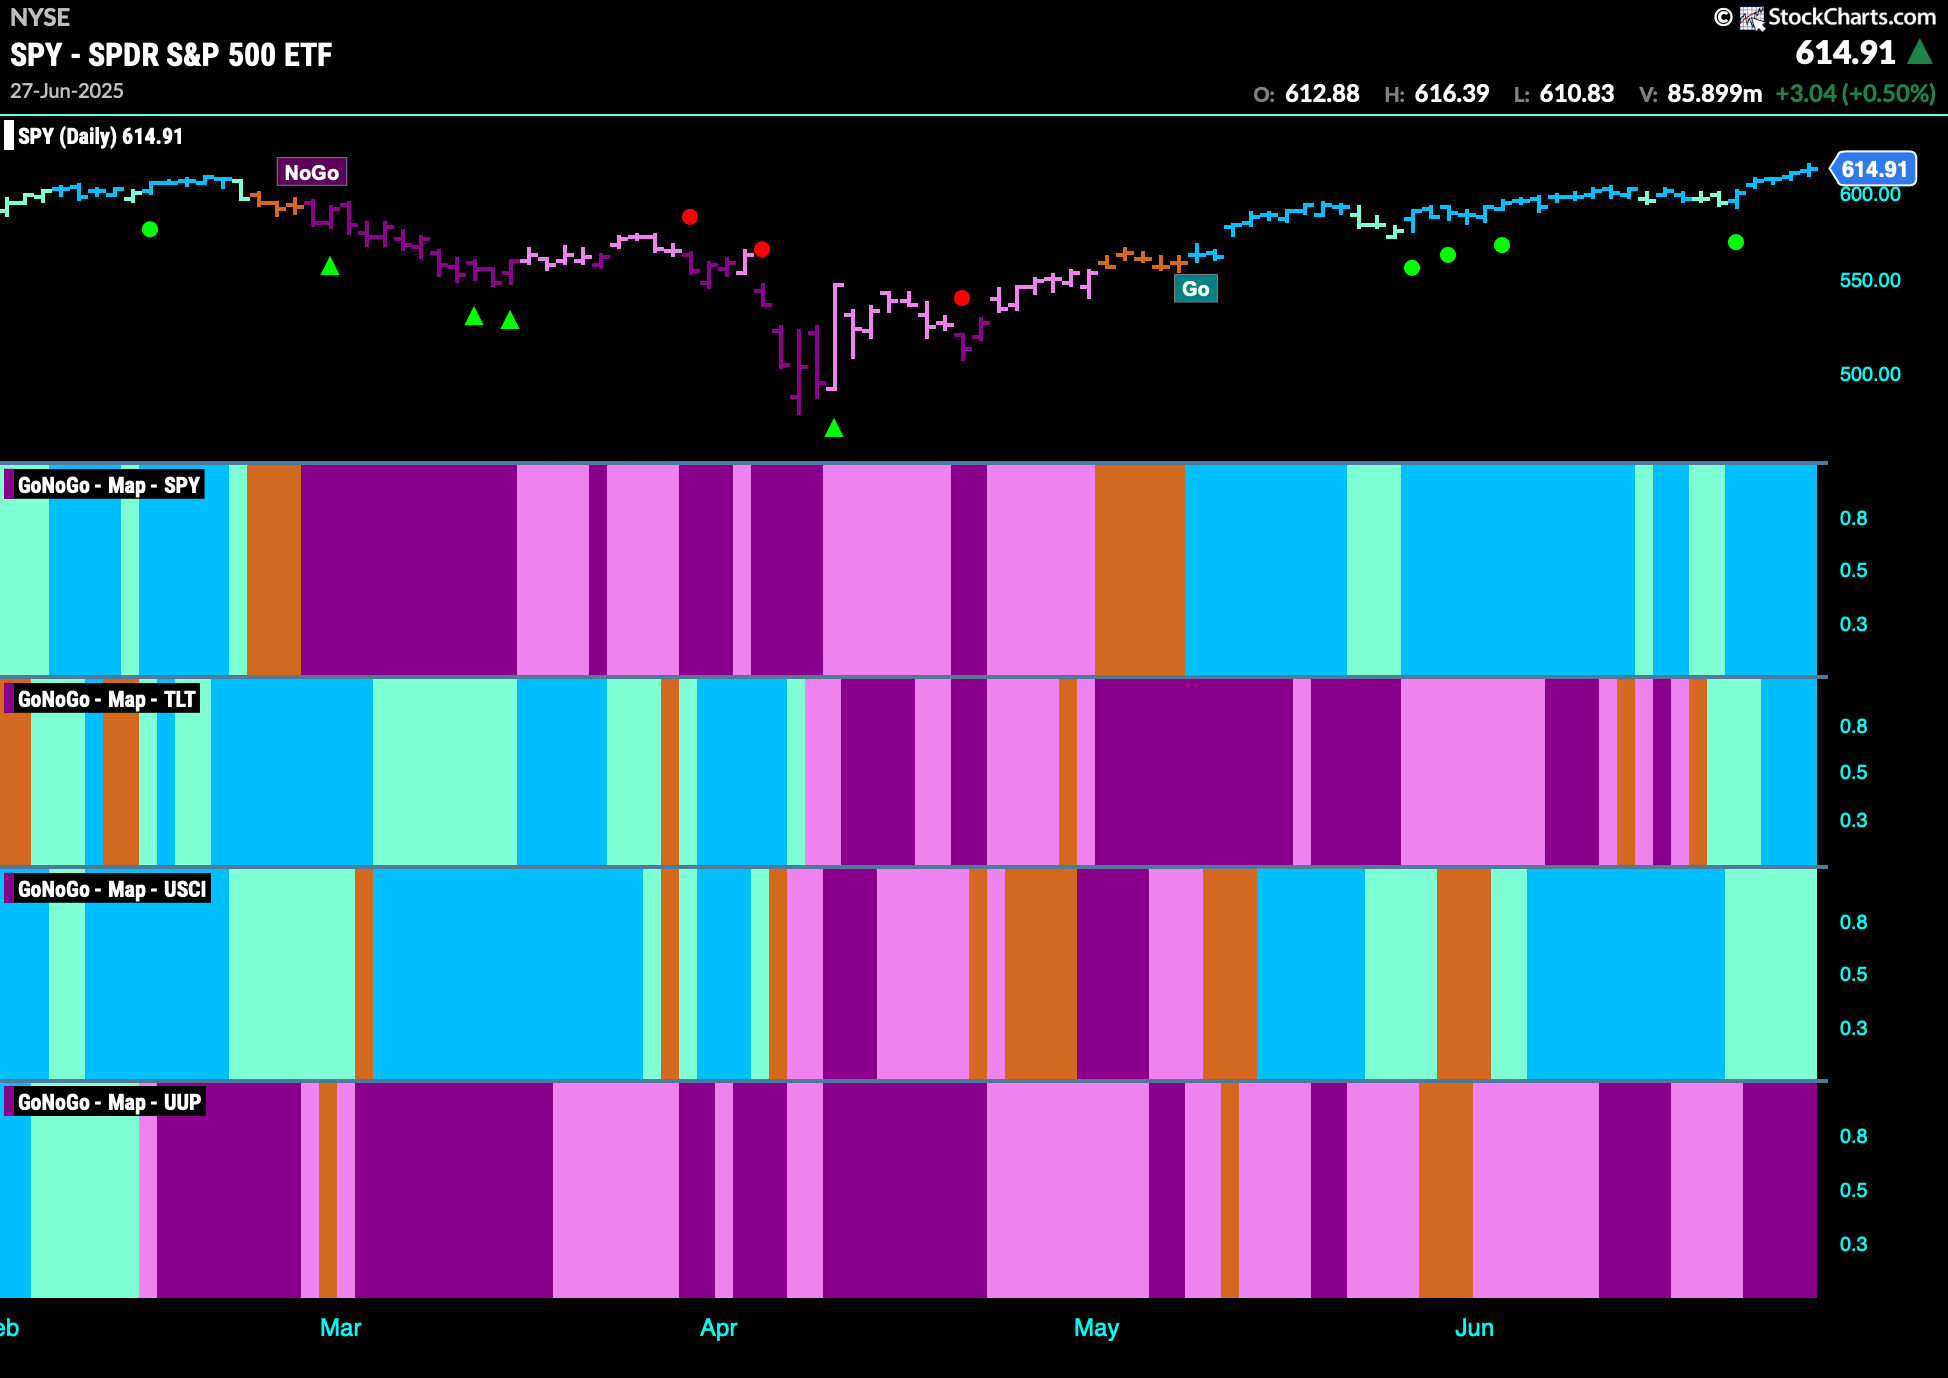Click the purple NoGo badge on the price chart

coord(312,171)
